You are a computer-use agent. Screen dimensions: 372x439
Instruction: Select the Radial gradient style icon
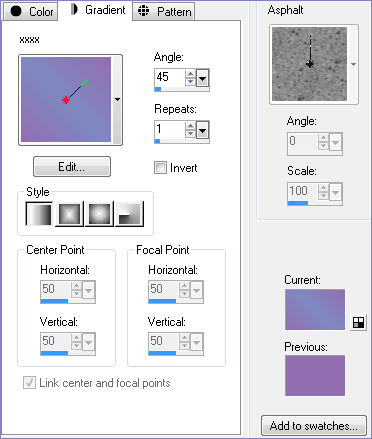[x=129, y=214]
